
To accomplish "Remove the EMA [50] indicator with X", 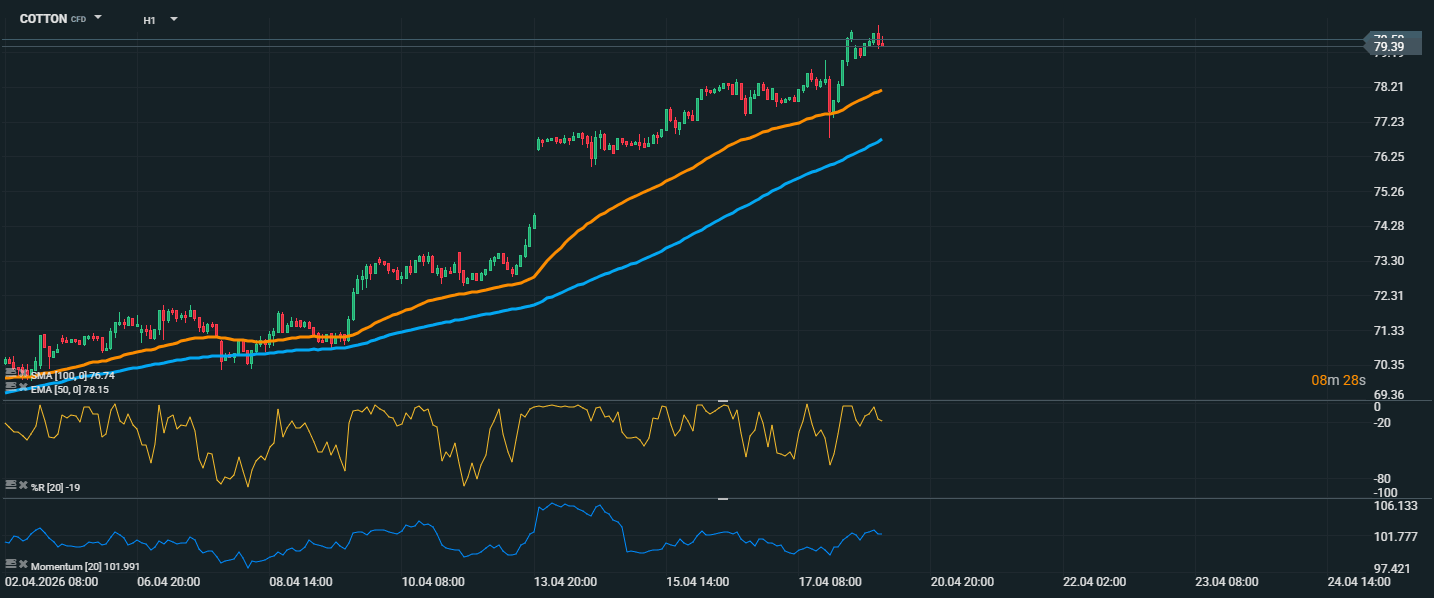I will click(x=23, y=386).
